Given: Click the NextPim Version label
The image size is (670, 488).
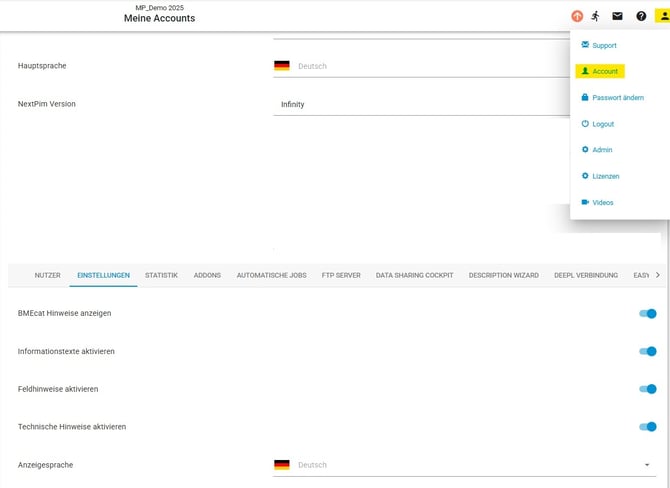Looking at the screenshot, I should click(47, 104).
